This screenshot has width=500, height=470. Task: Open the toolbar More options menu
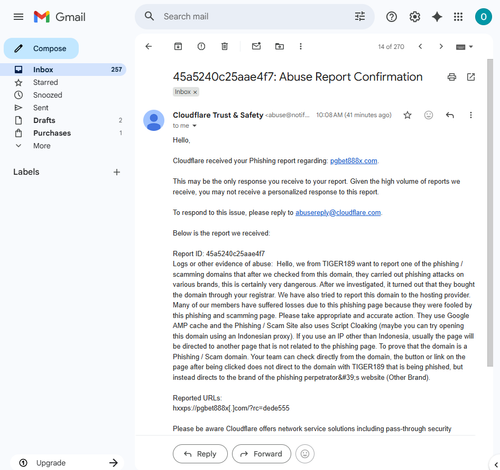point(300,46)
